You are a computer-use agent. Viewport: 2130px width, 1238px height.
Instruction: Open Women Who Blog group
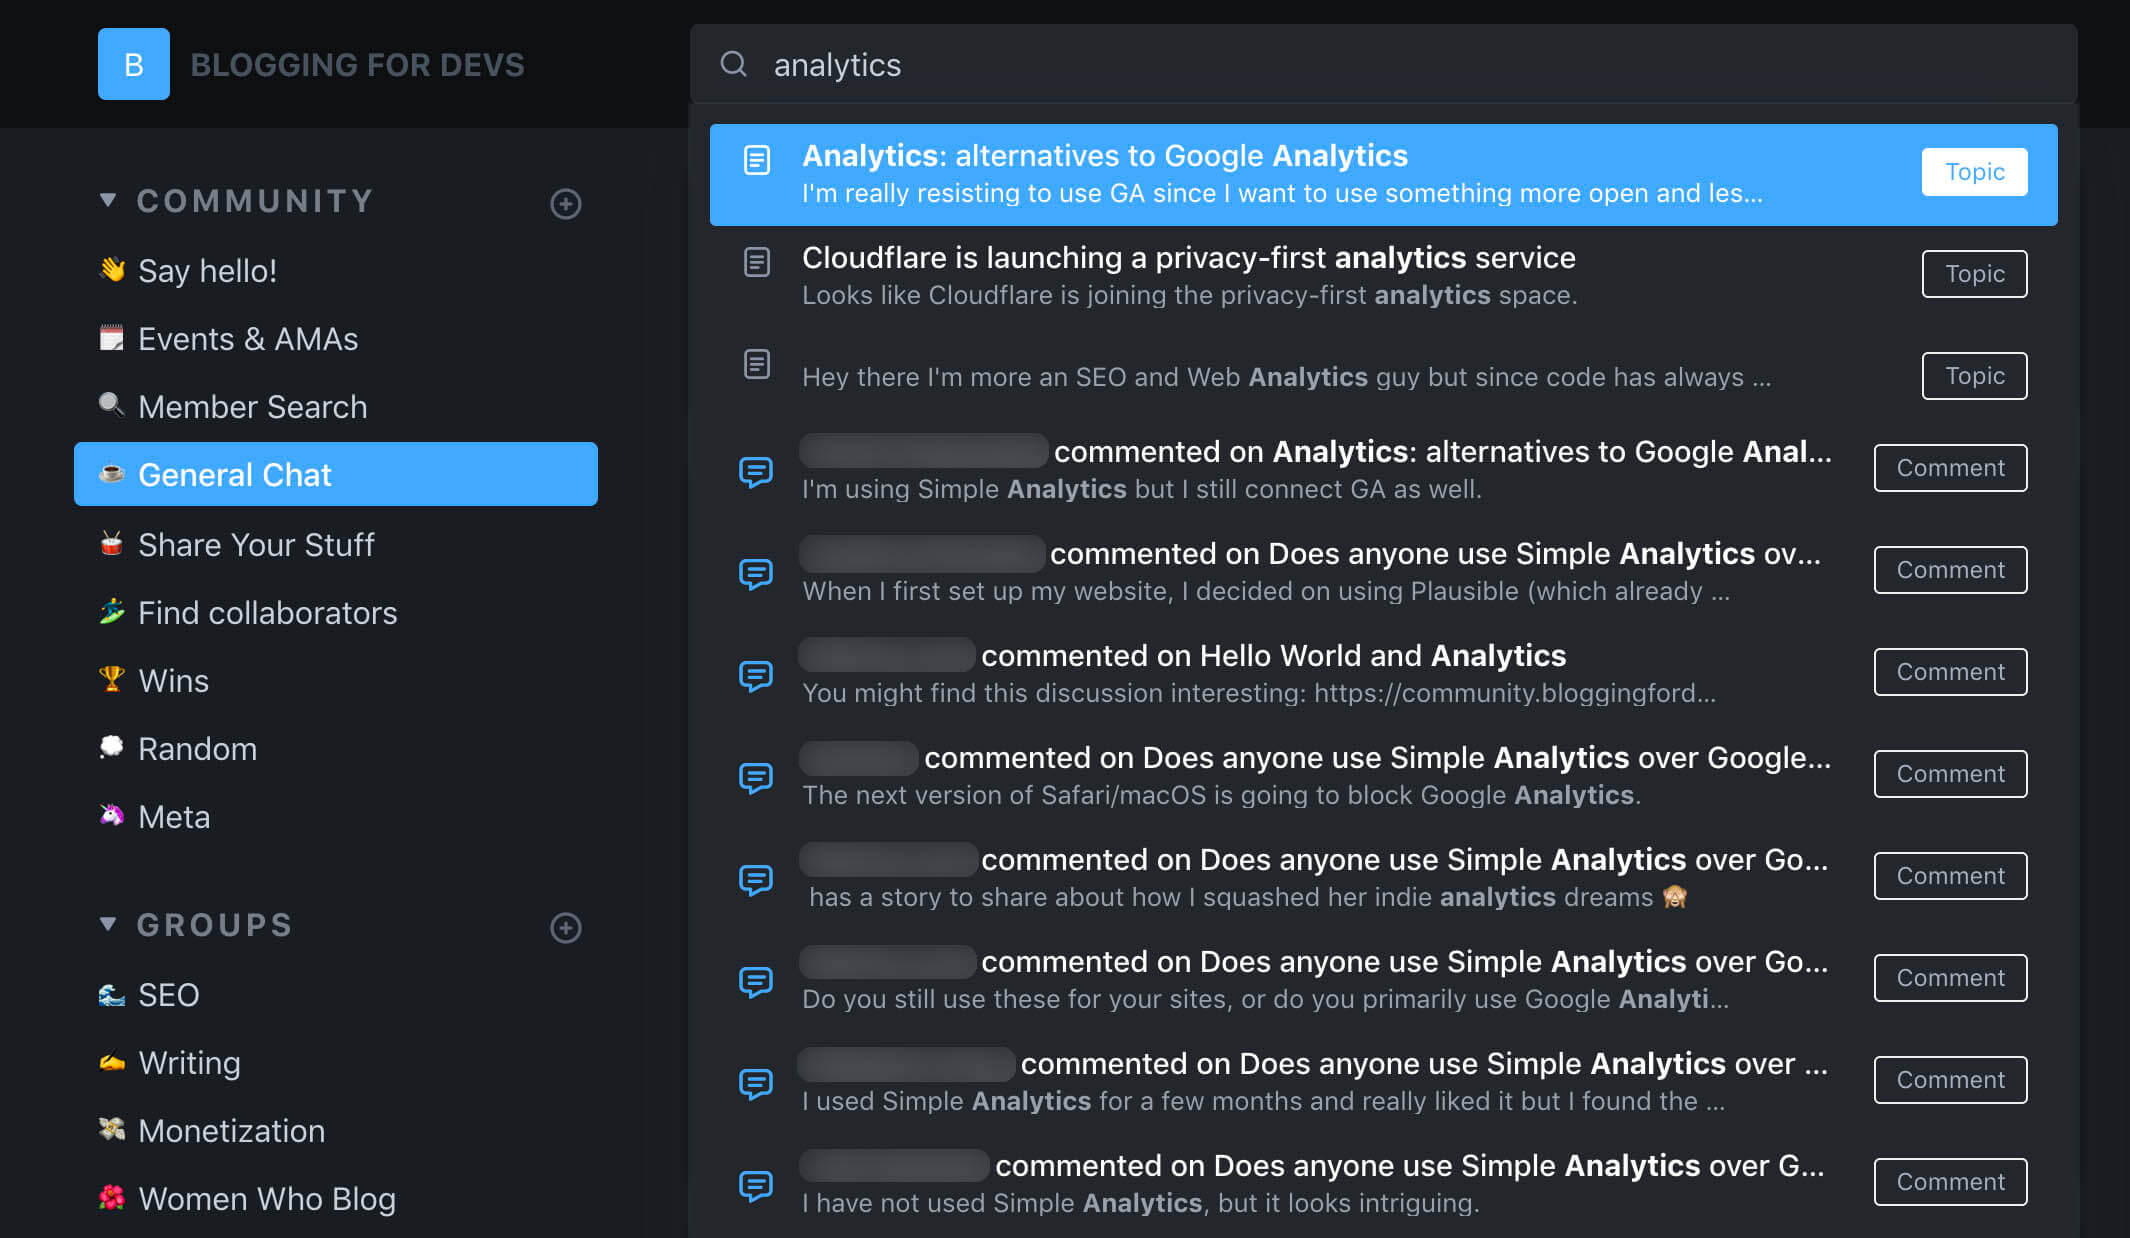click(x=336, y=1198)
